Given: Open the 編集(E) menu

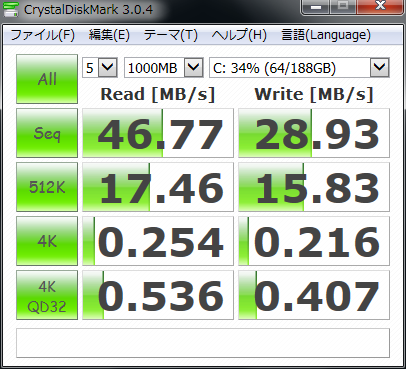Looking at the screenshot, I should (x=109, y=35).
